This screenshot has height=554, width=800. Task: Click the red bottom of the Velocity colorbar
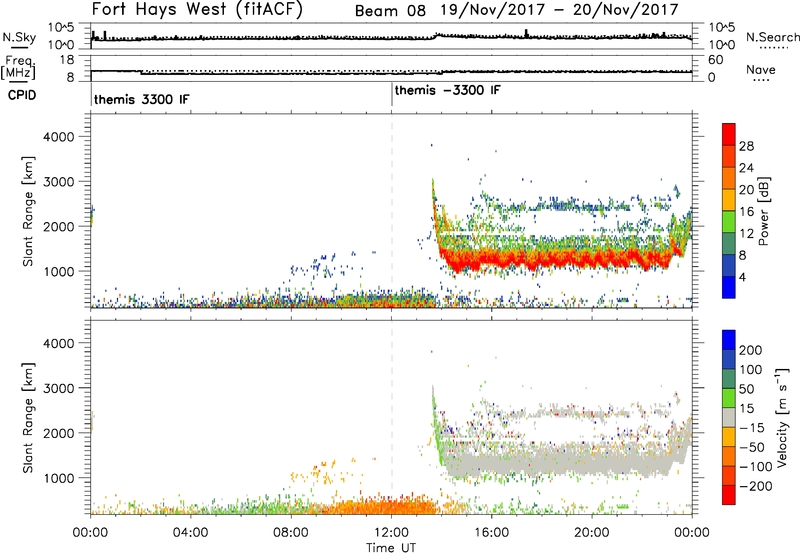(729, 495)
